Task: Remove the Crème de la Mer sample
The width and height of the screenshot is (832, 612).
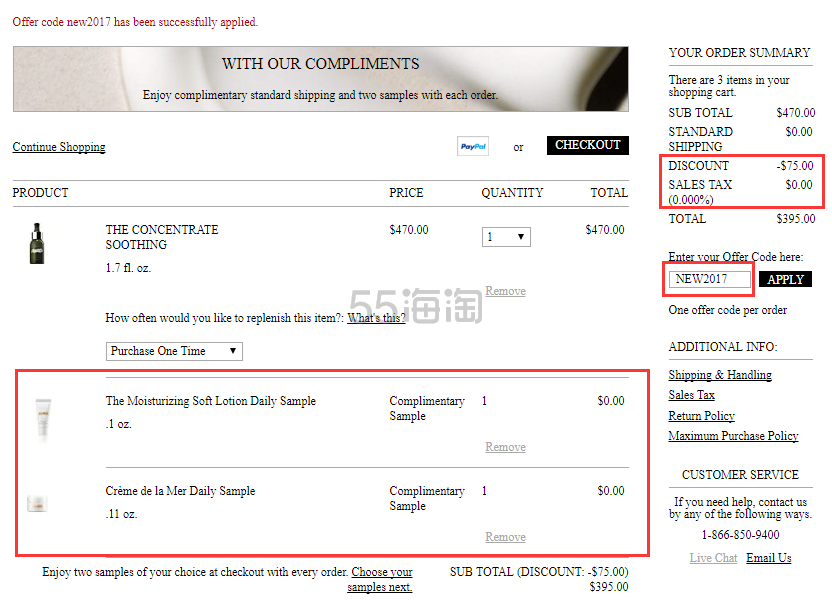Action: 505,537
